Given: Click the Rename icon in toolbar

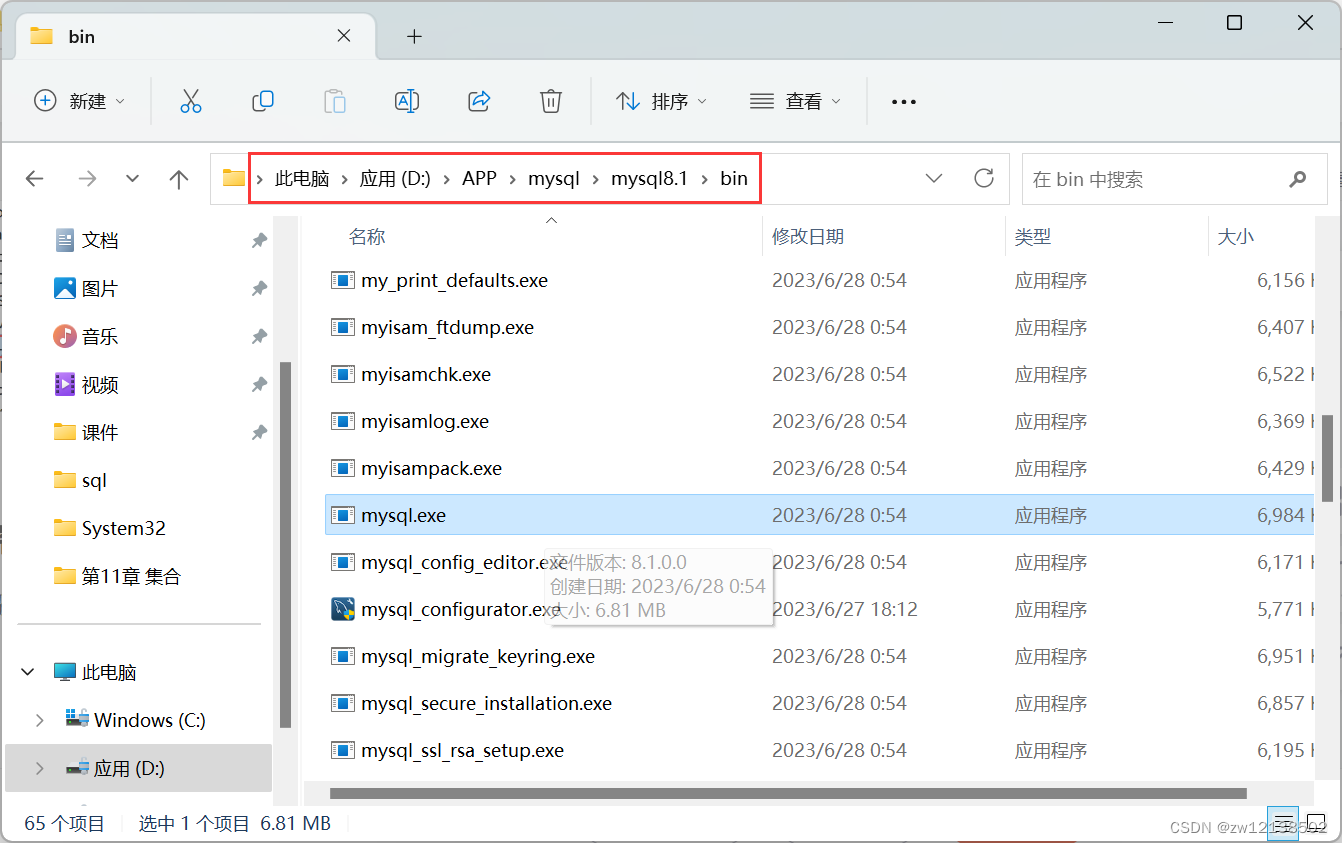Looking at the screenshot, I should click(407, 101).
